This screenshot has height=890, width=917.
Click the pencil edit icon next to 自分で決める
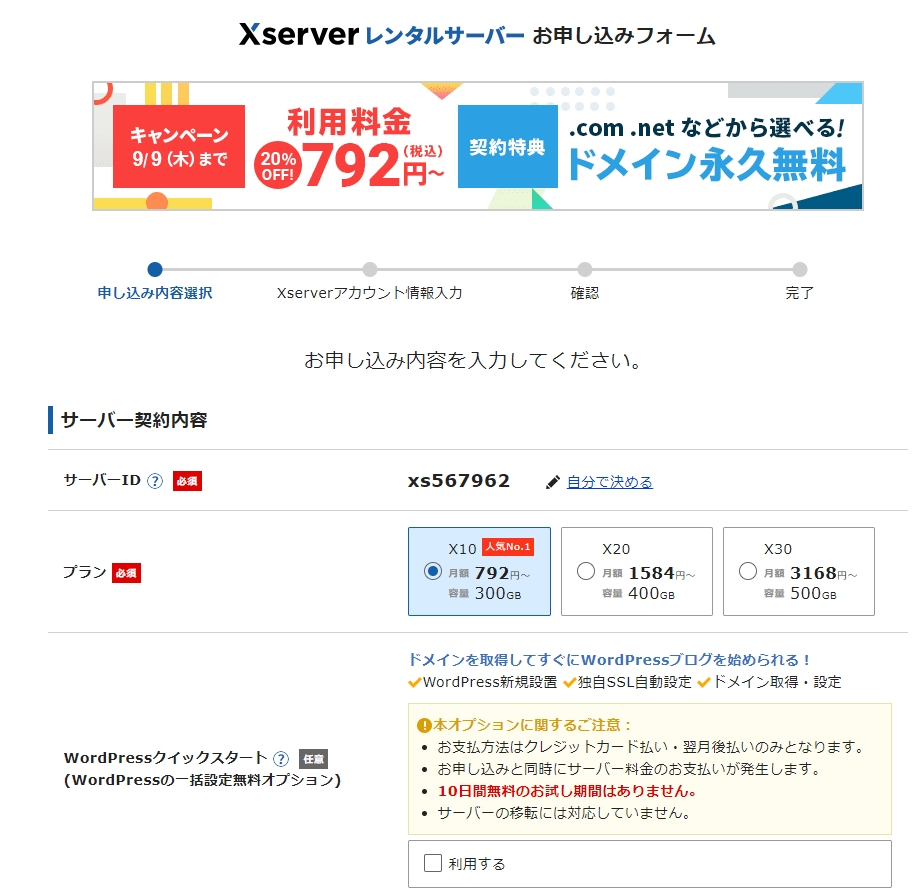coord(553,482)
